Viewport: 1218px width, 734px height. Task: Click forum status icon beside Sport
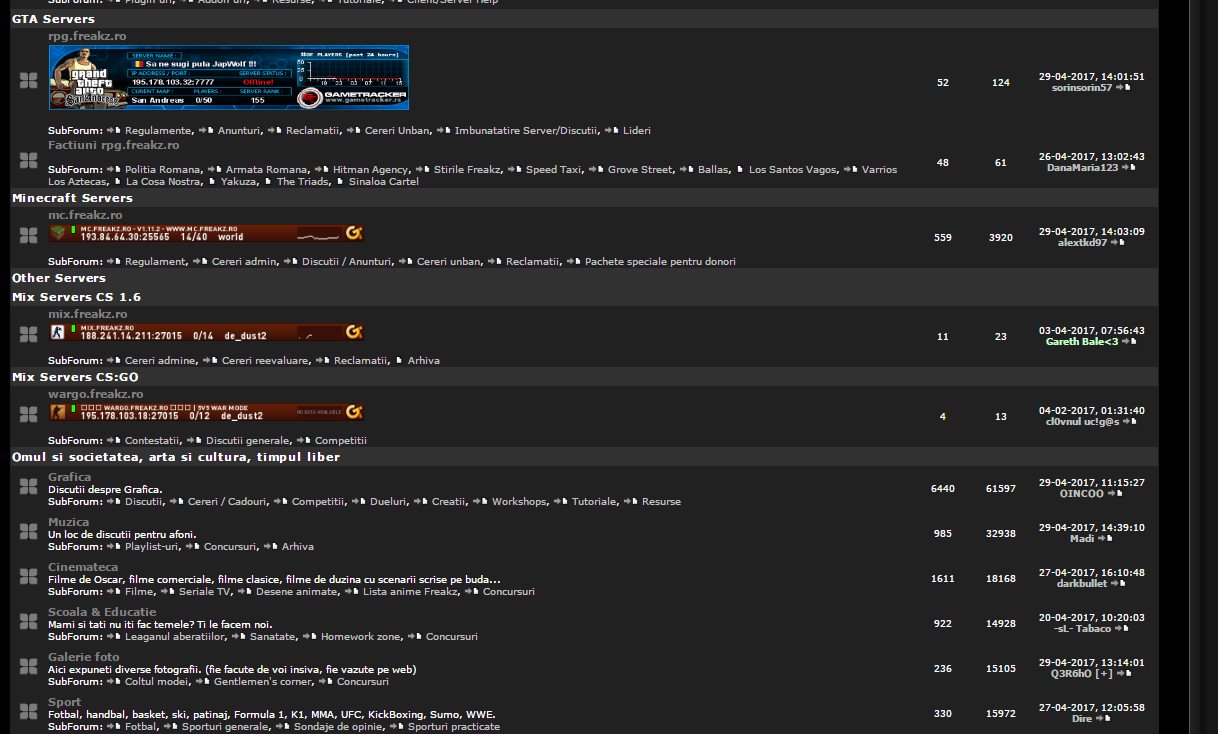tap(28, 712)
